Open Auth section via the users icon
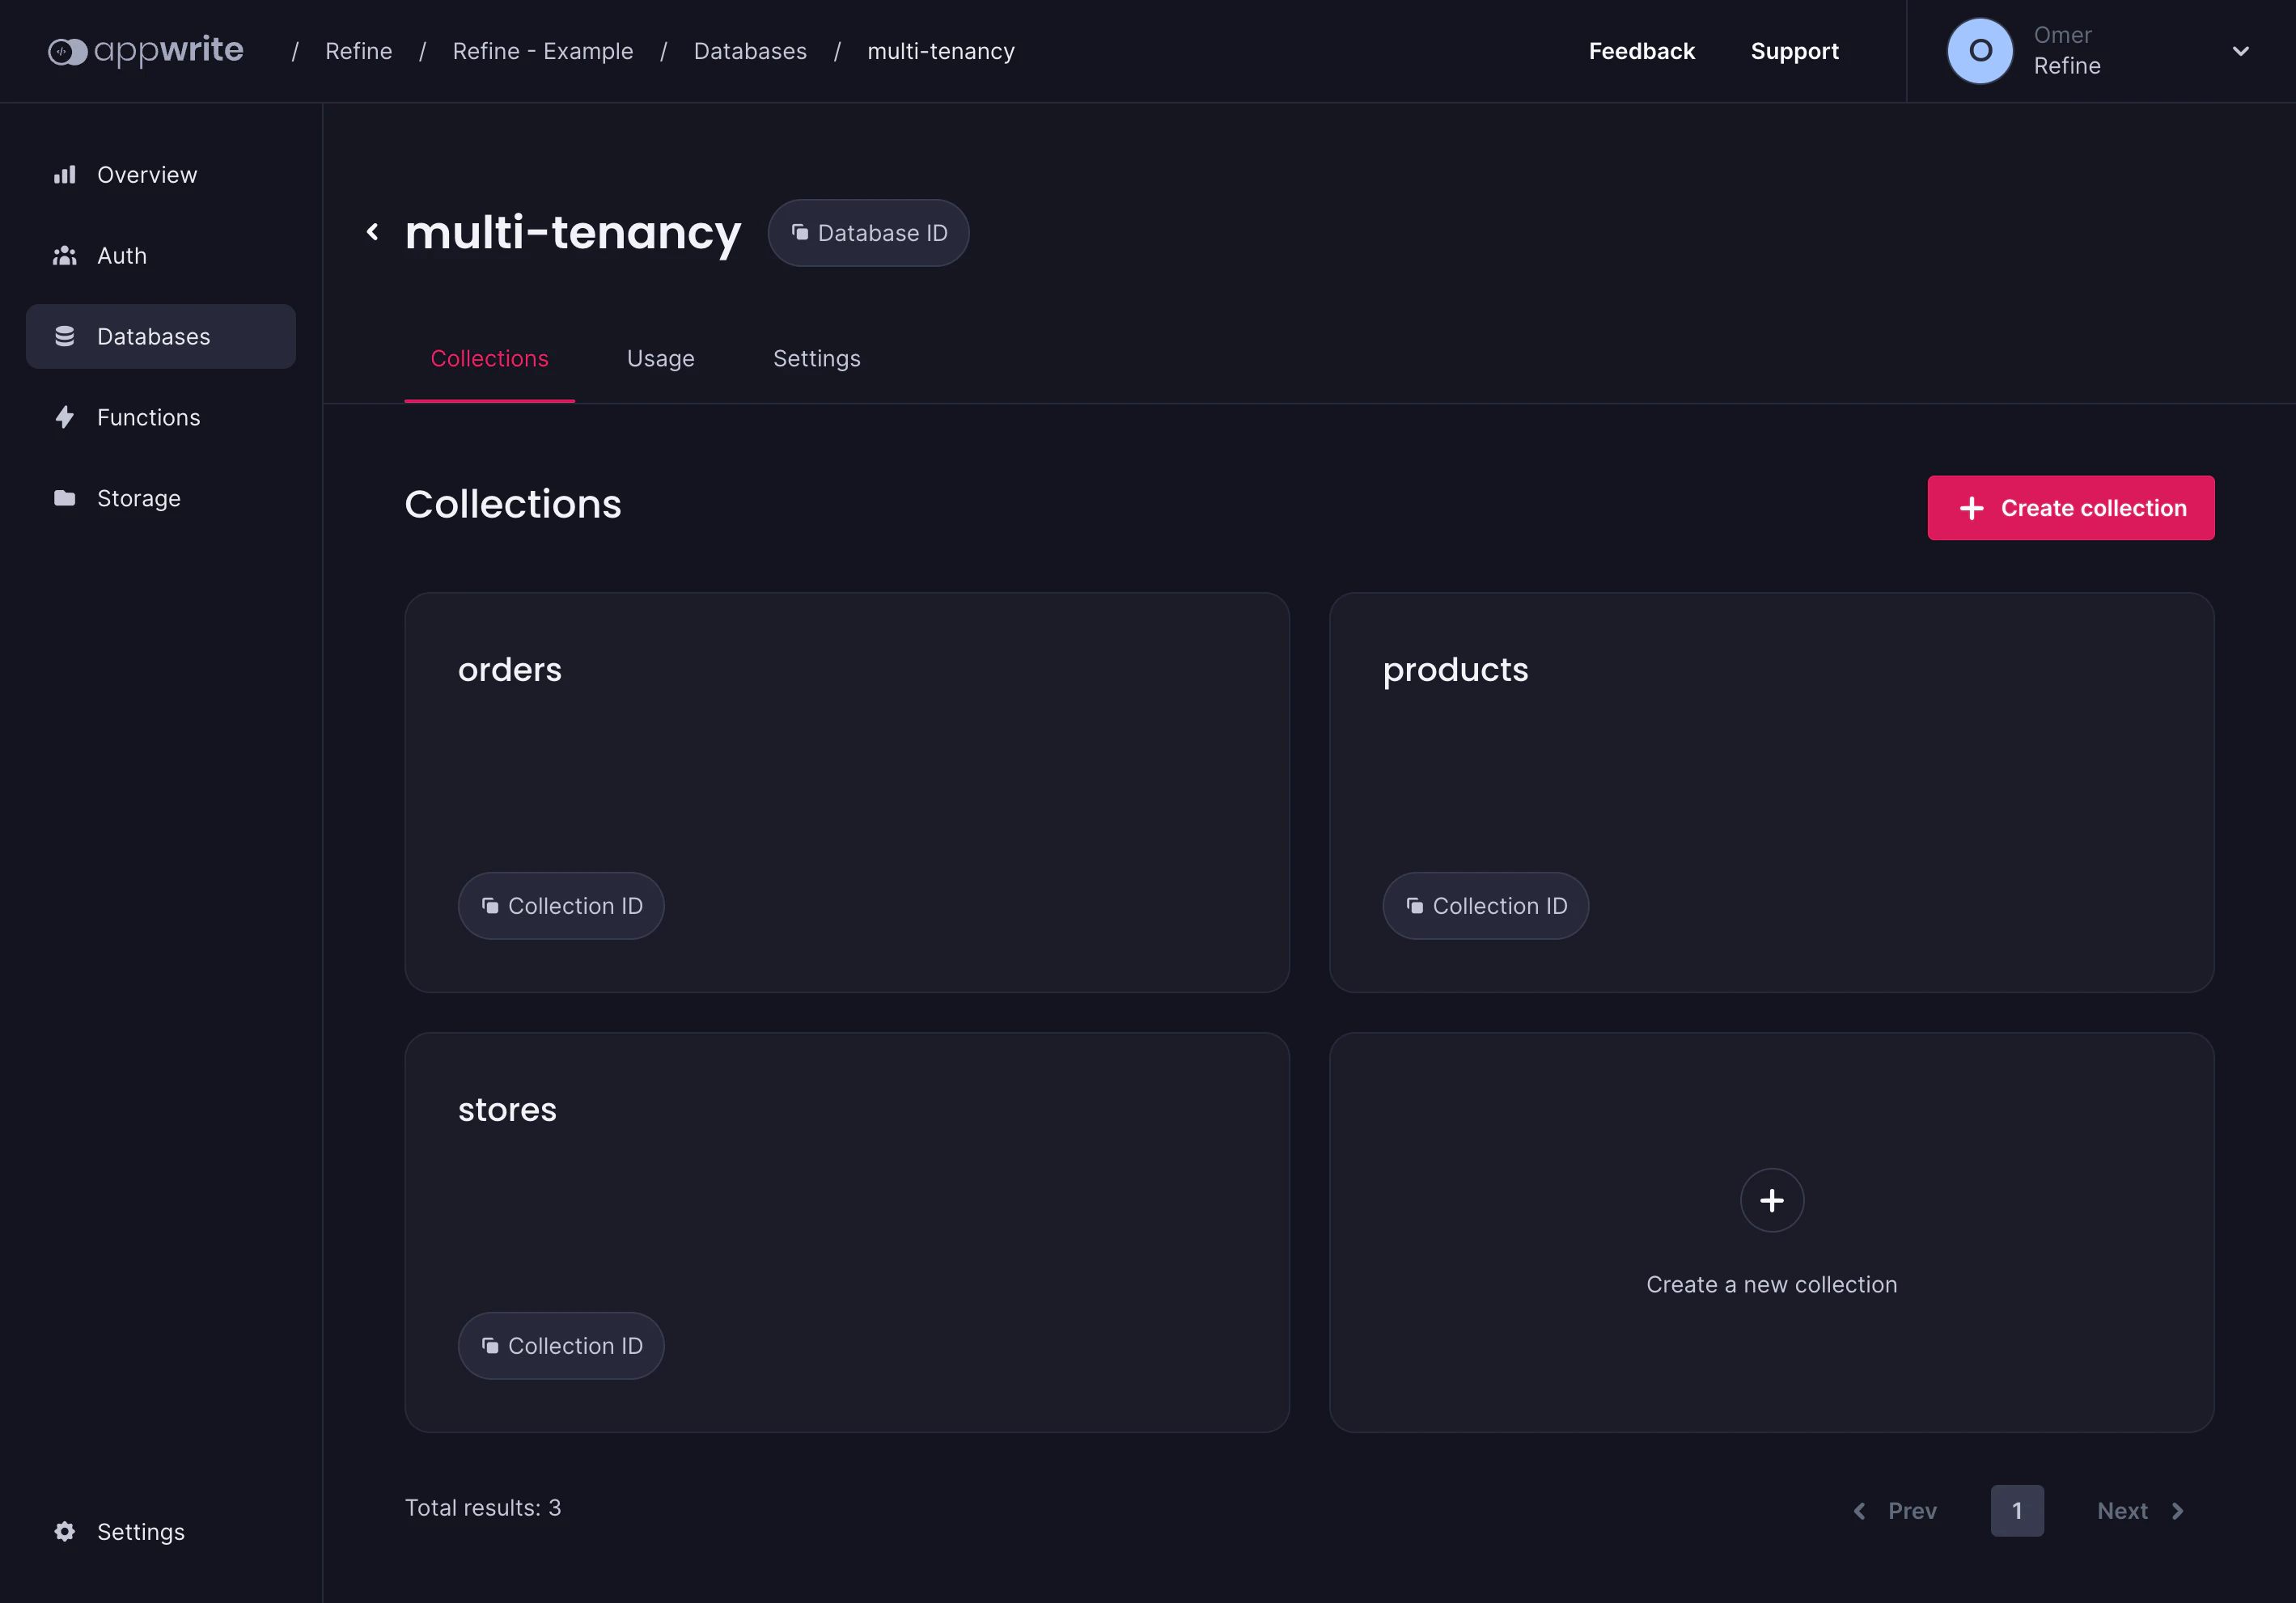The width and height of the screenshot is (2296, 1603). (65, 255)
